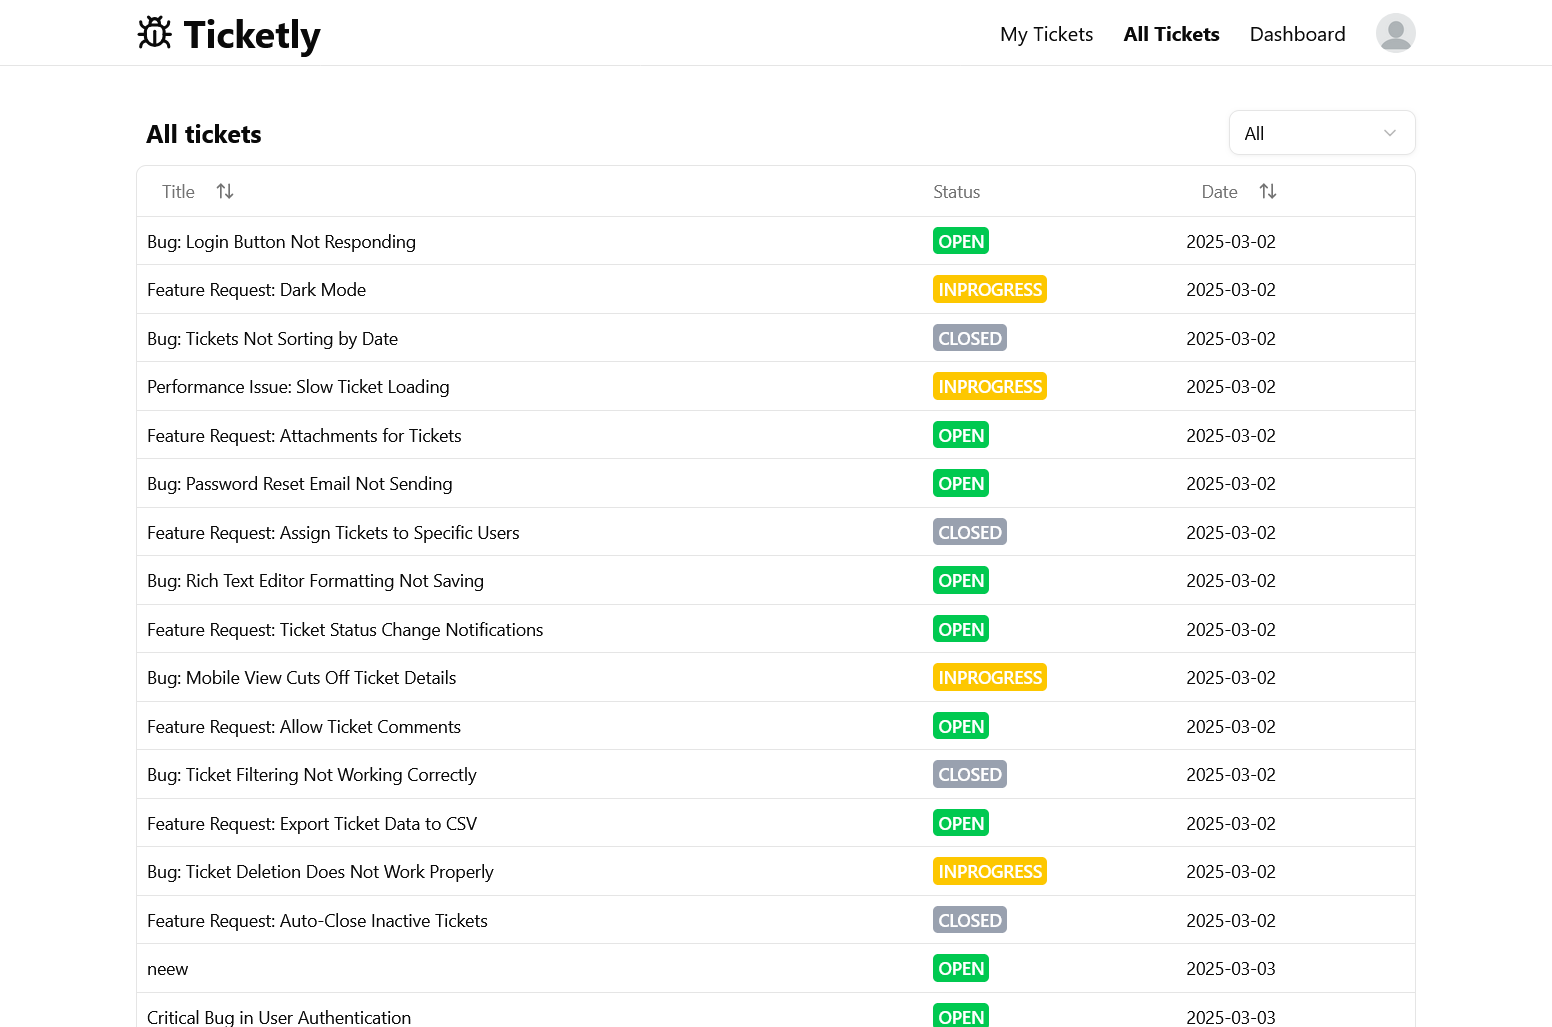Sort tickets using Title sort arrows

225,191
